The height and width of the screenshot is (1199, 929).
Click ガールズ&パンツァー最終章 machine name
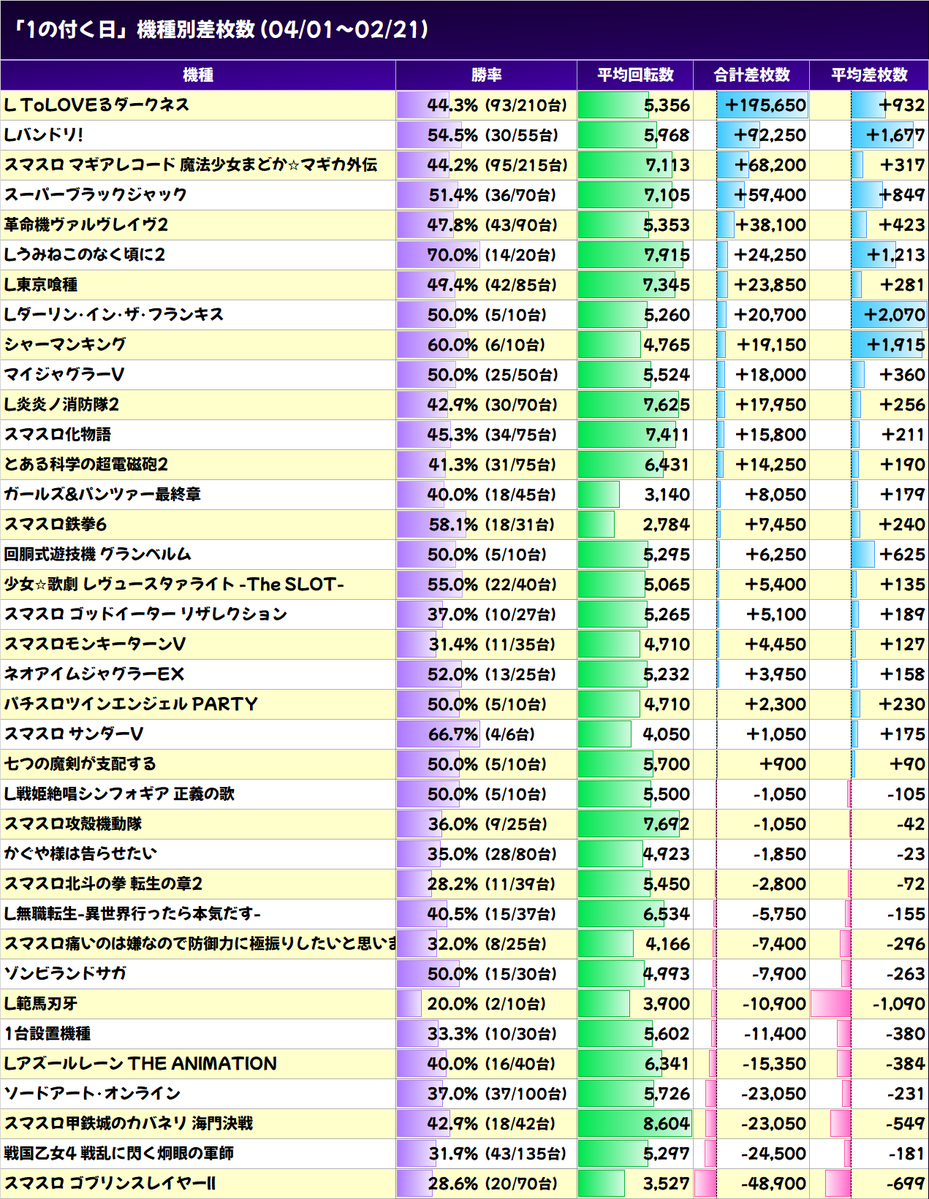(102, 494)
